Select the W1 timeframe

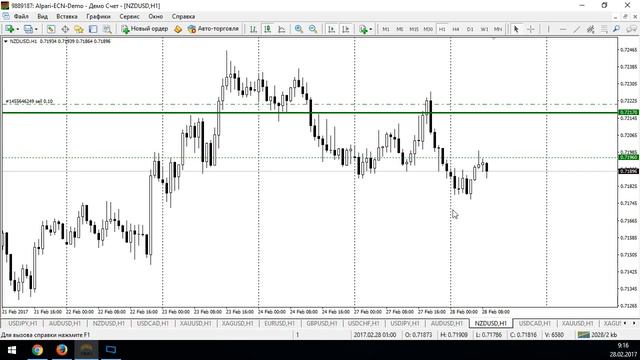click(x=484, y=29)
